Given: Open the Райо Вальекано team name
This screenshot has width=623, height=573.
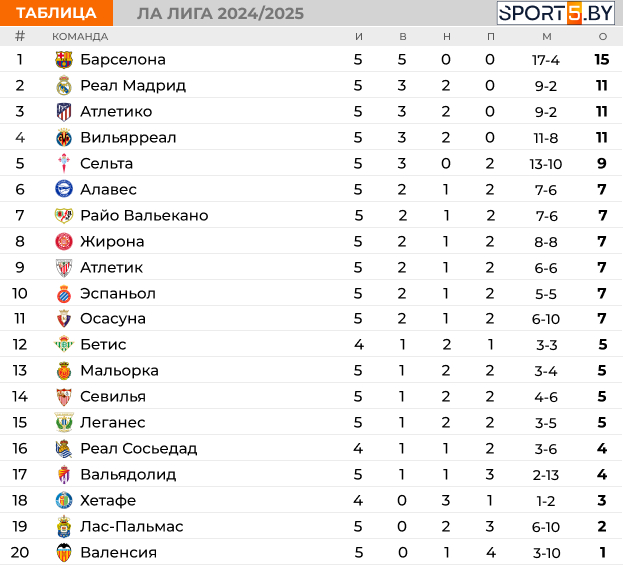Looking at the screenshot, I should pos(144,215).
